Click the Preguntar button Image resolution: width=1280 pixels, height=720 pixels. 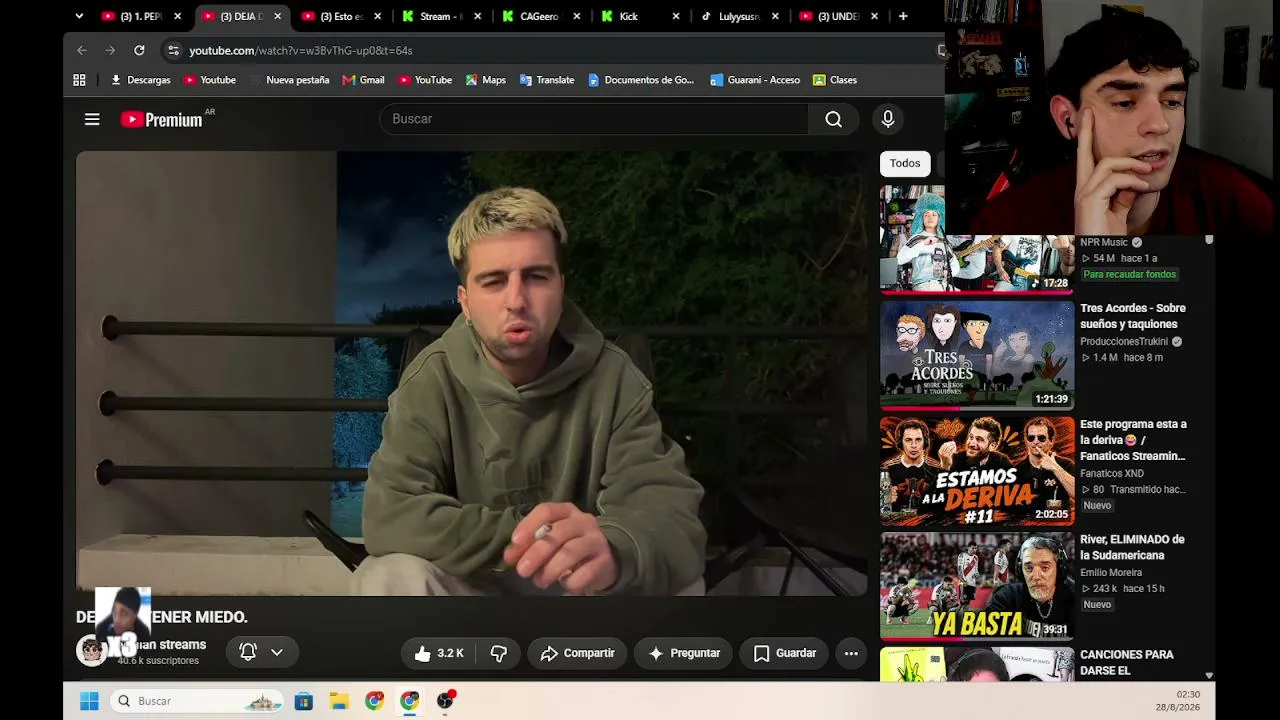pos(683,653)
